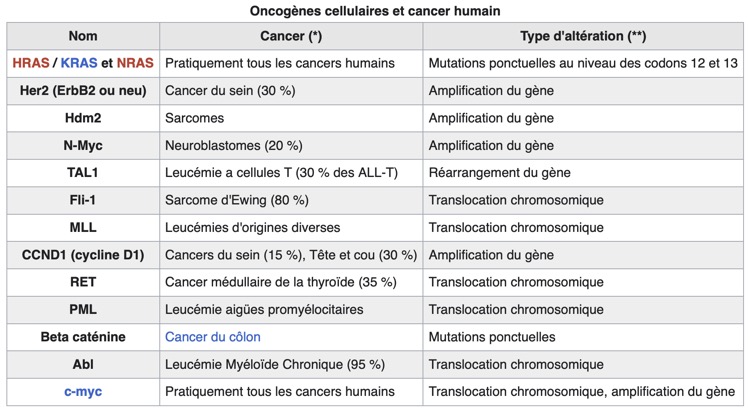This screenshot has width=750, height=413.
Task: Click the 'Type d'altération (**)' column header
Action: pos(583,36)
